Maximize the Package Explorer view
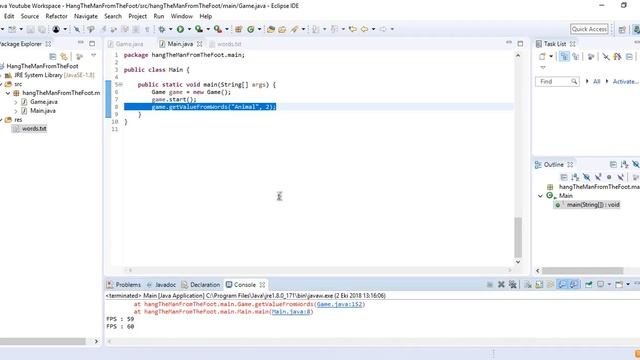640x360 pixels. tap(92, 43)
